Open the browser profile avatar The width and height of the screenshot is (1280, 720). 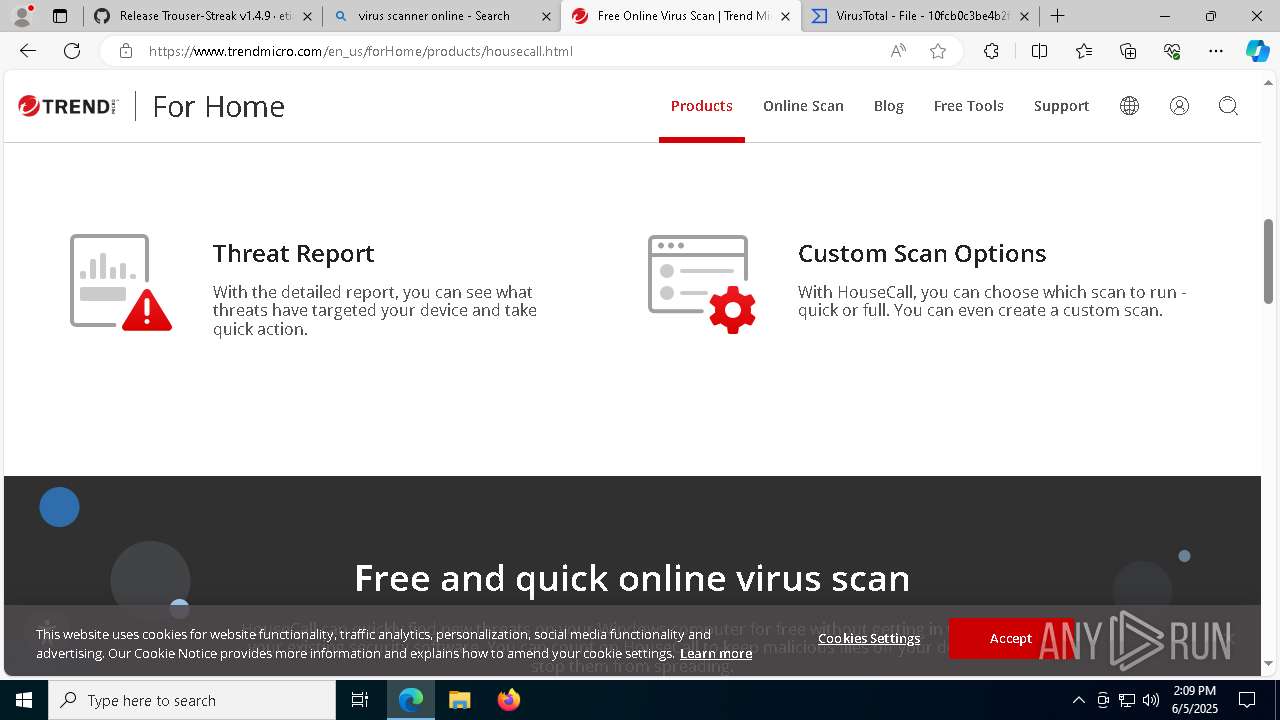[x=22, y=16]
